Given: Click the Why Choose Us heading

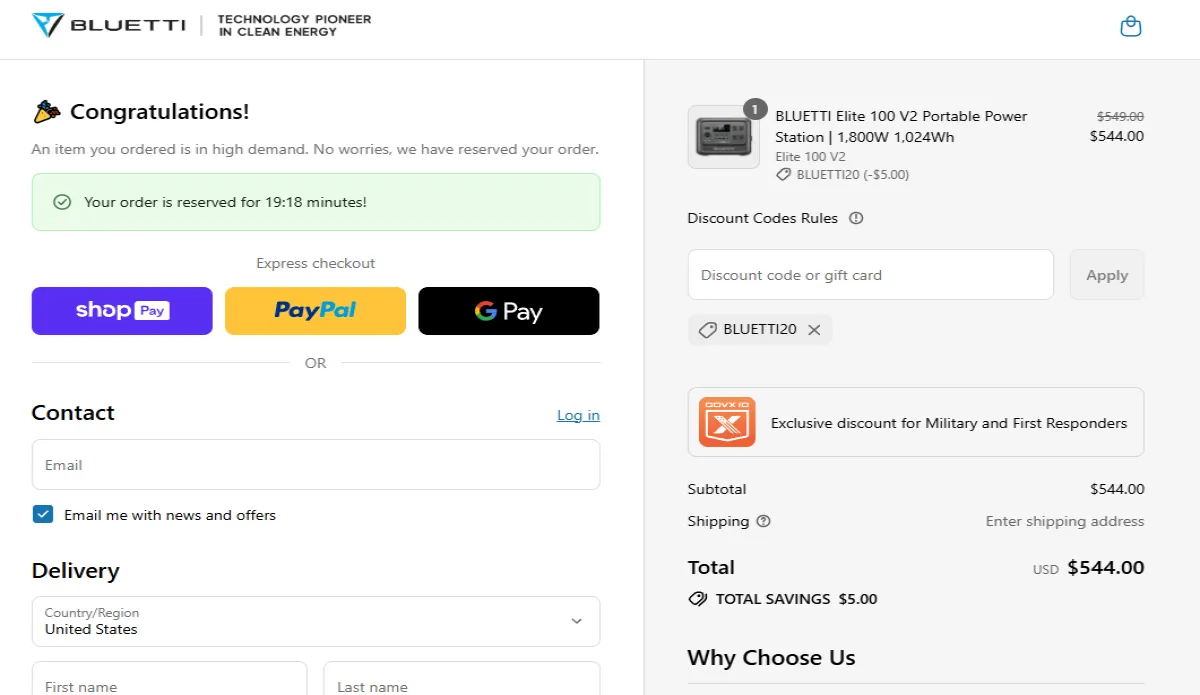Looking at the screenshot, I should click(770, 657).
